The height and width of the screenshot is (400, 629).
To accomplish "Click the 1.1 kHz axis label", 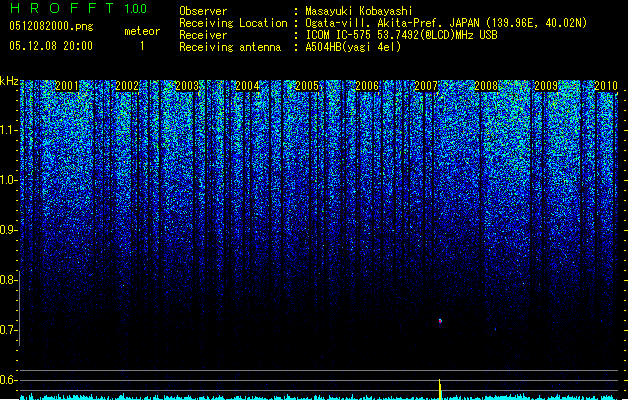I will tap(8, 130).
